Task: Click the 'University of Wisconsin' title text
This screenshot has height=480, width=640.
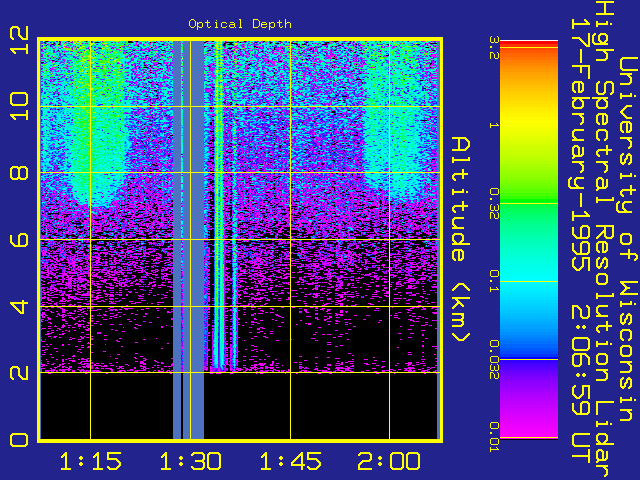Action: [629, 239]
